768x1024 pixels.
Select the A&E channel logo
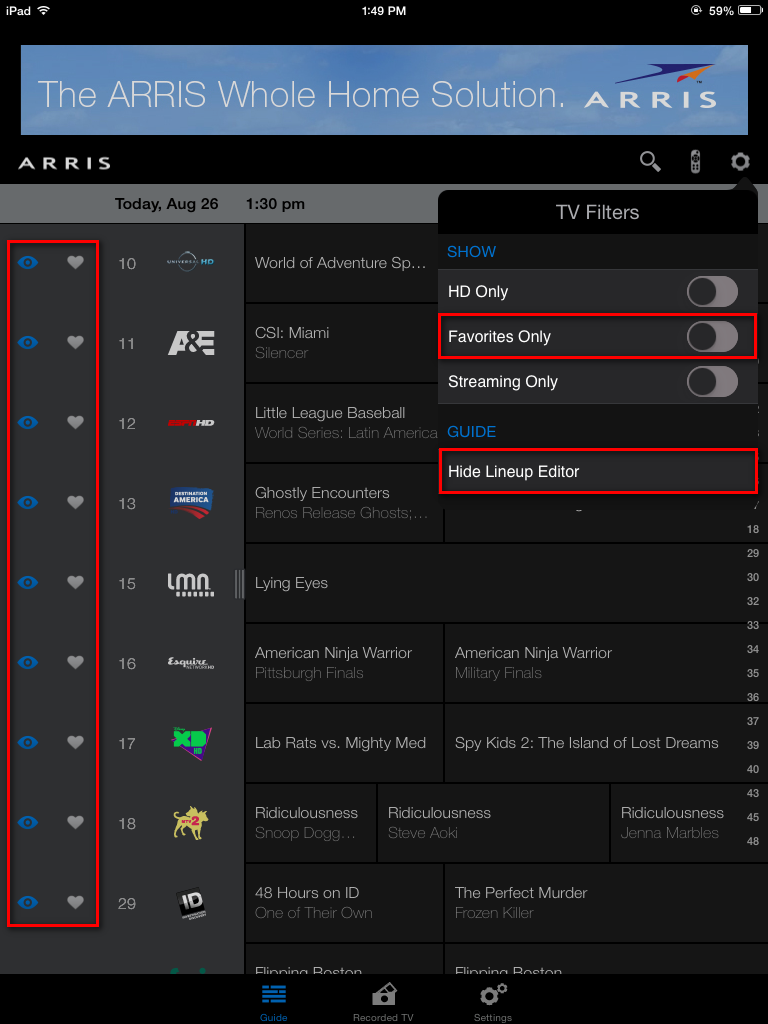(191, 343)
